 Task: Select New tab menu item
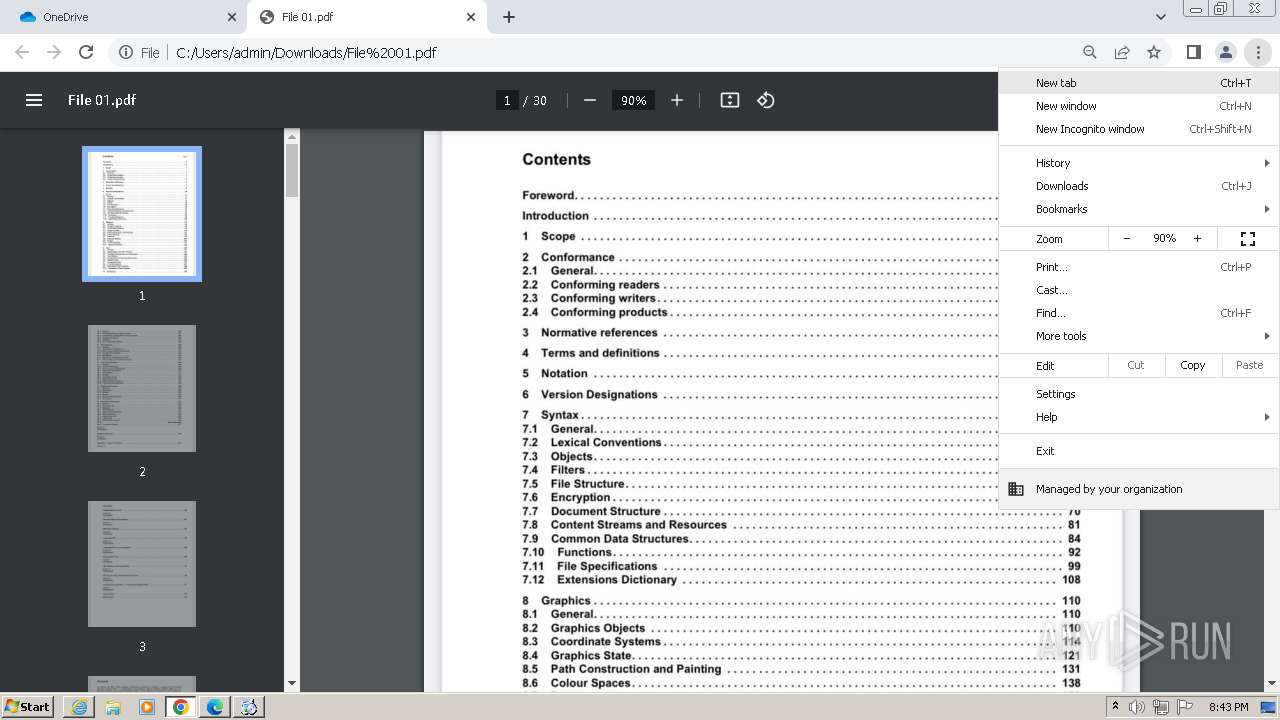click(x=1139, y=83)
